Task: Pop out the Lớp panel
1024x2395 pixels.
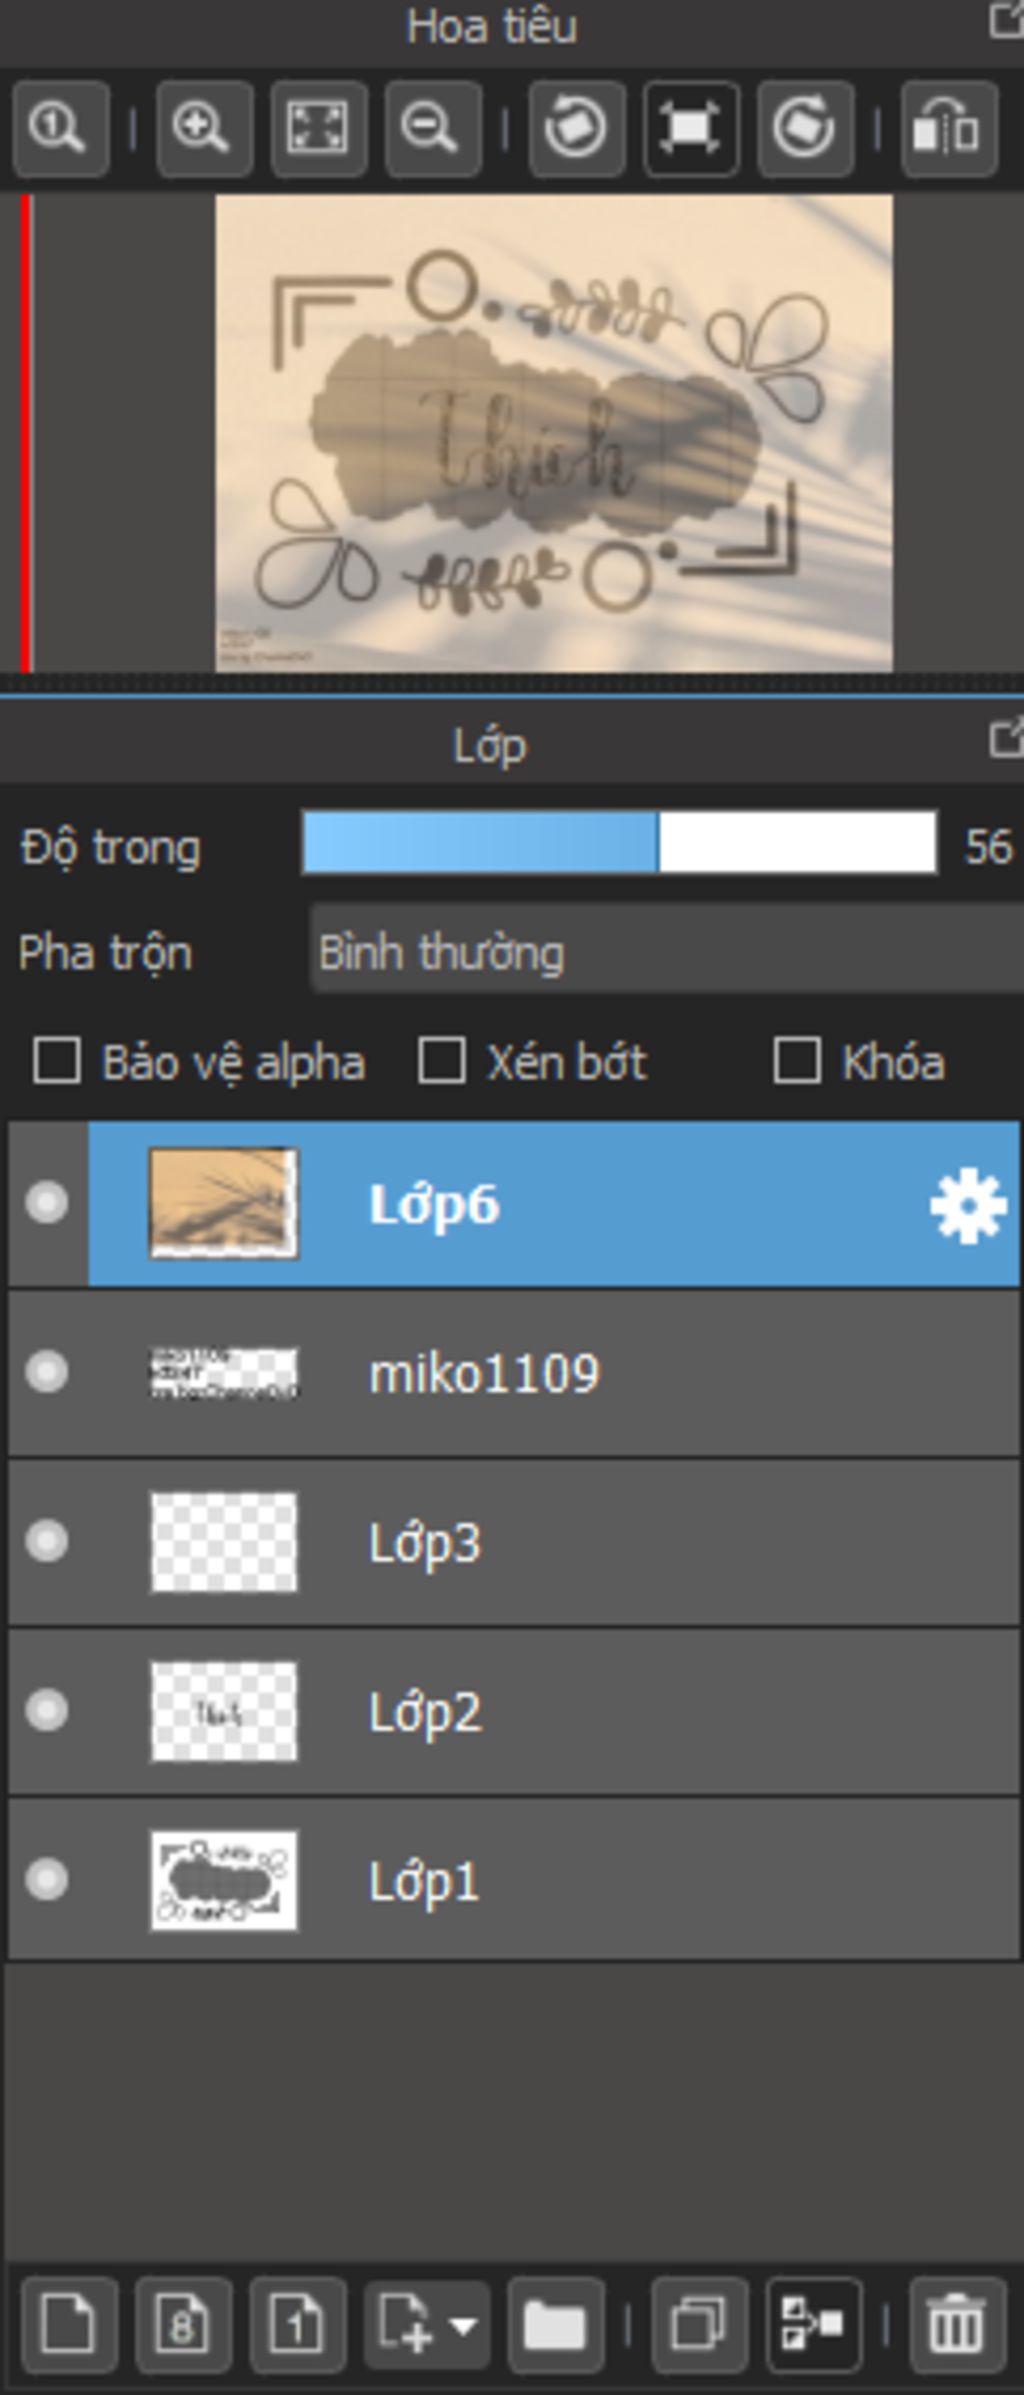Action: click(1006, 739)
